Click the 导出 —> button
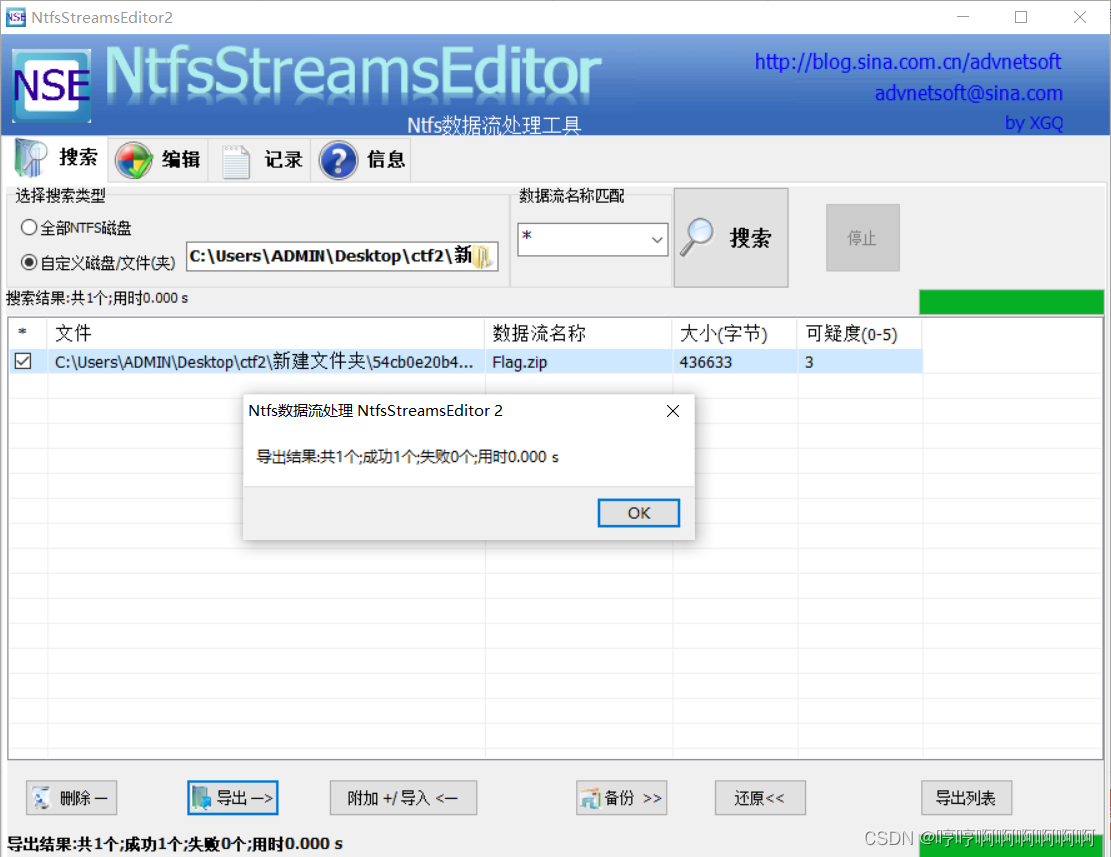Viewport: 1111px width, 857px height. pos(232,798)
